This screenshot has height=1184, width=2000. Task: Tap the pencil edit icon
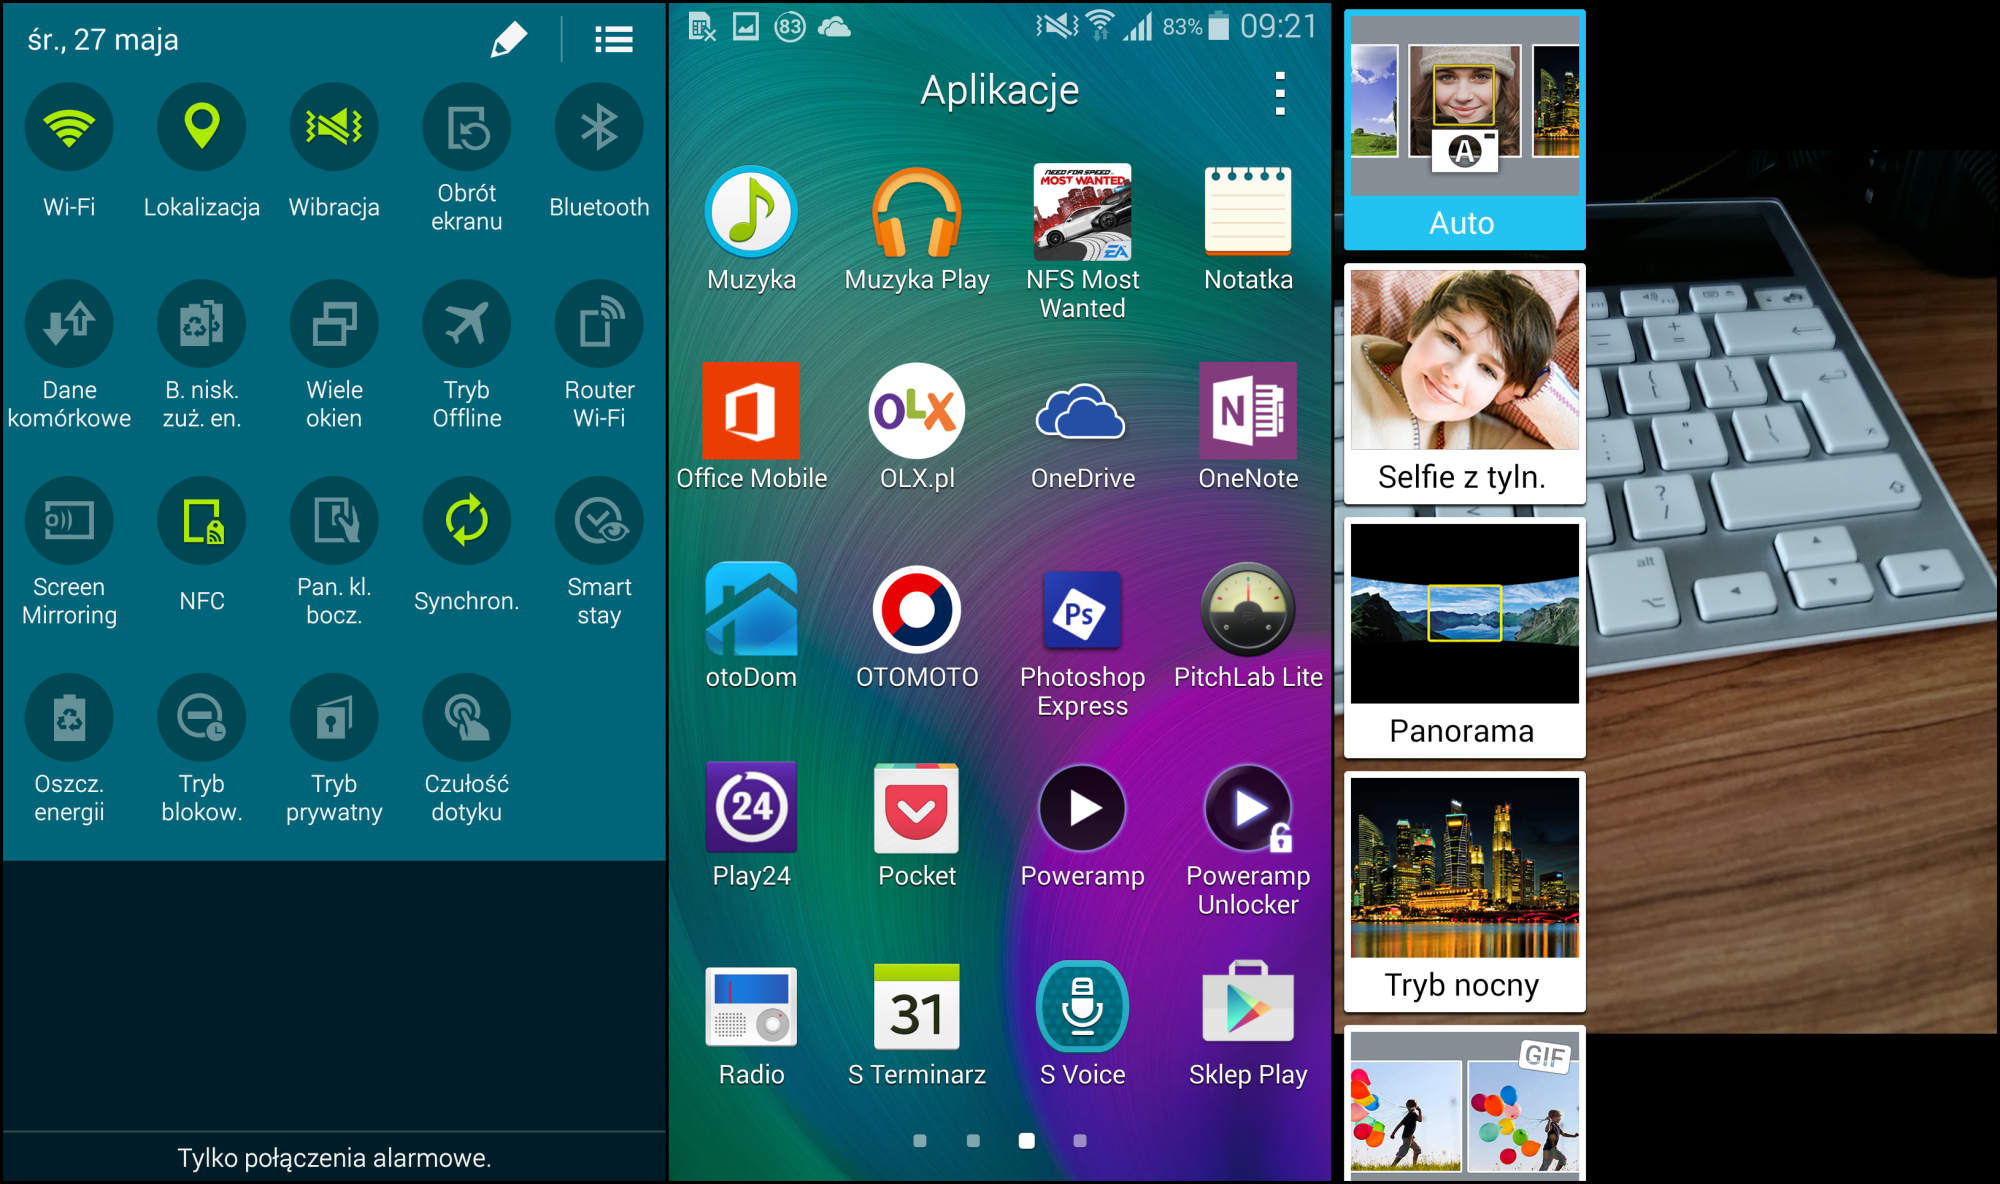click(x=508, y=40)
